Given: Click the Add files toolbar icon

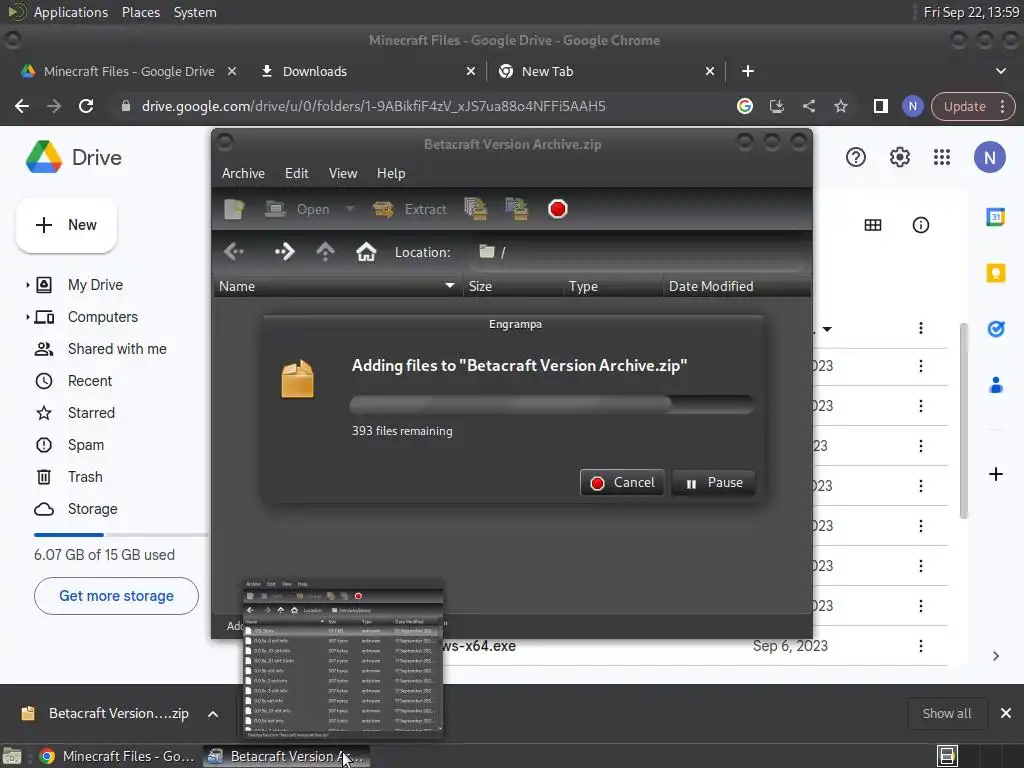Looking at the screenshot, I should pos(475,209).
